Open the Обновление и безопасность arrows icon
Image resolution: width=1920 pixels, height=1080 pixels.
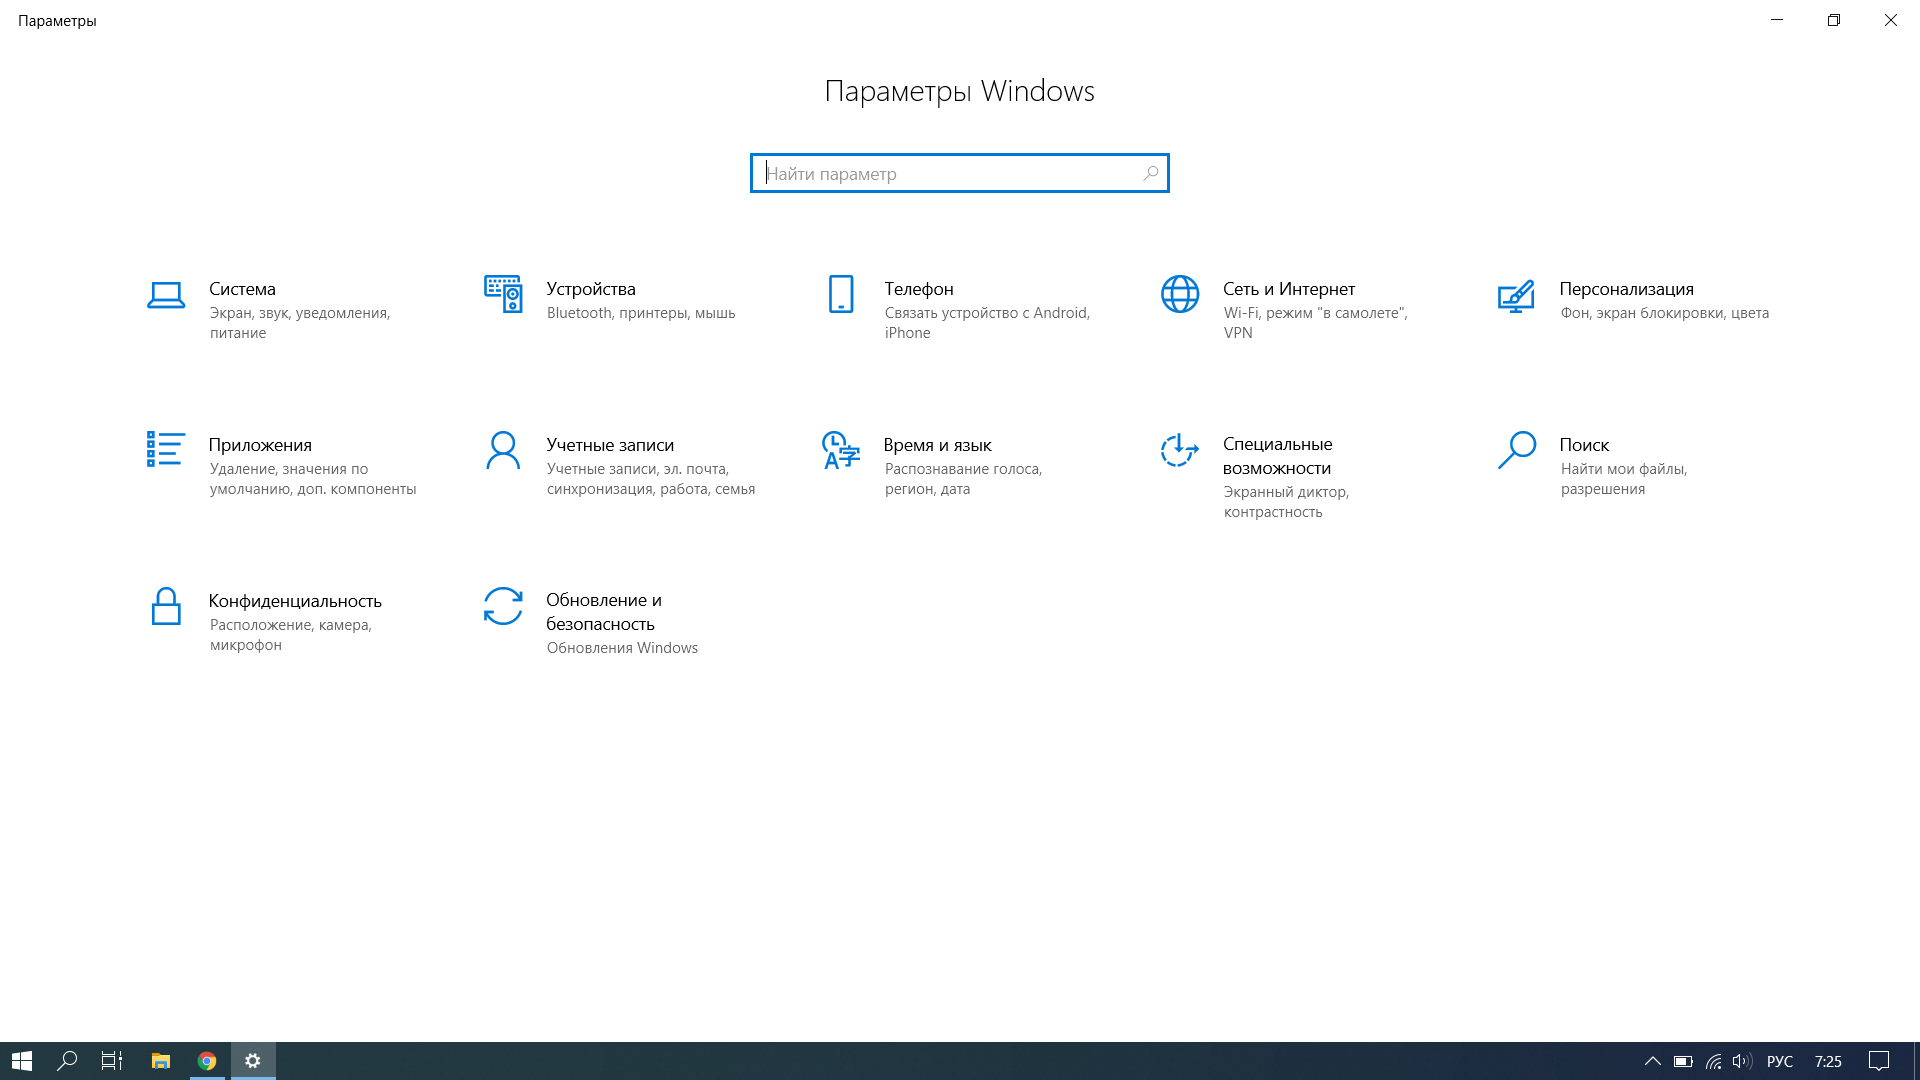click(x=503, y=606)
